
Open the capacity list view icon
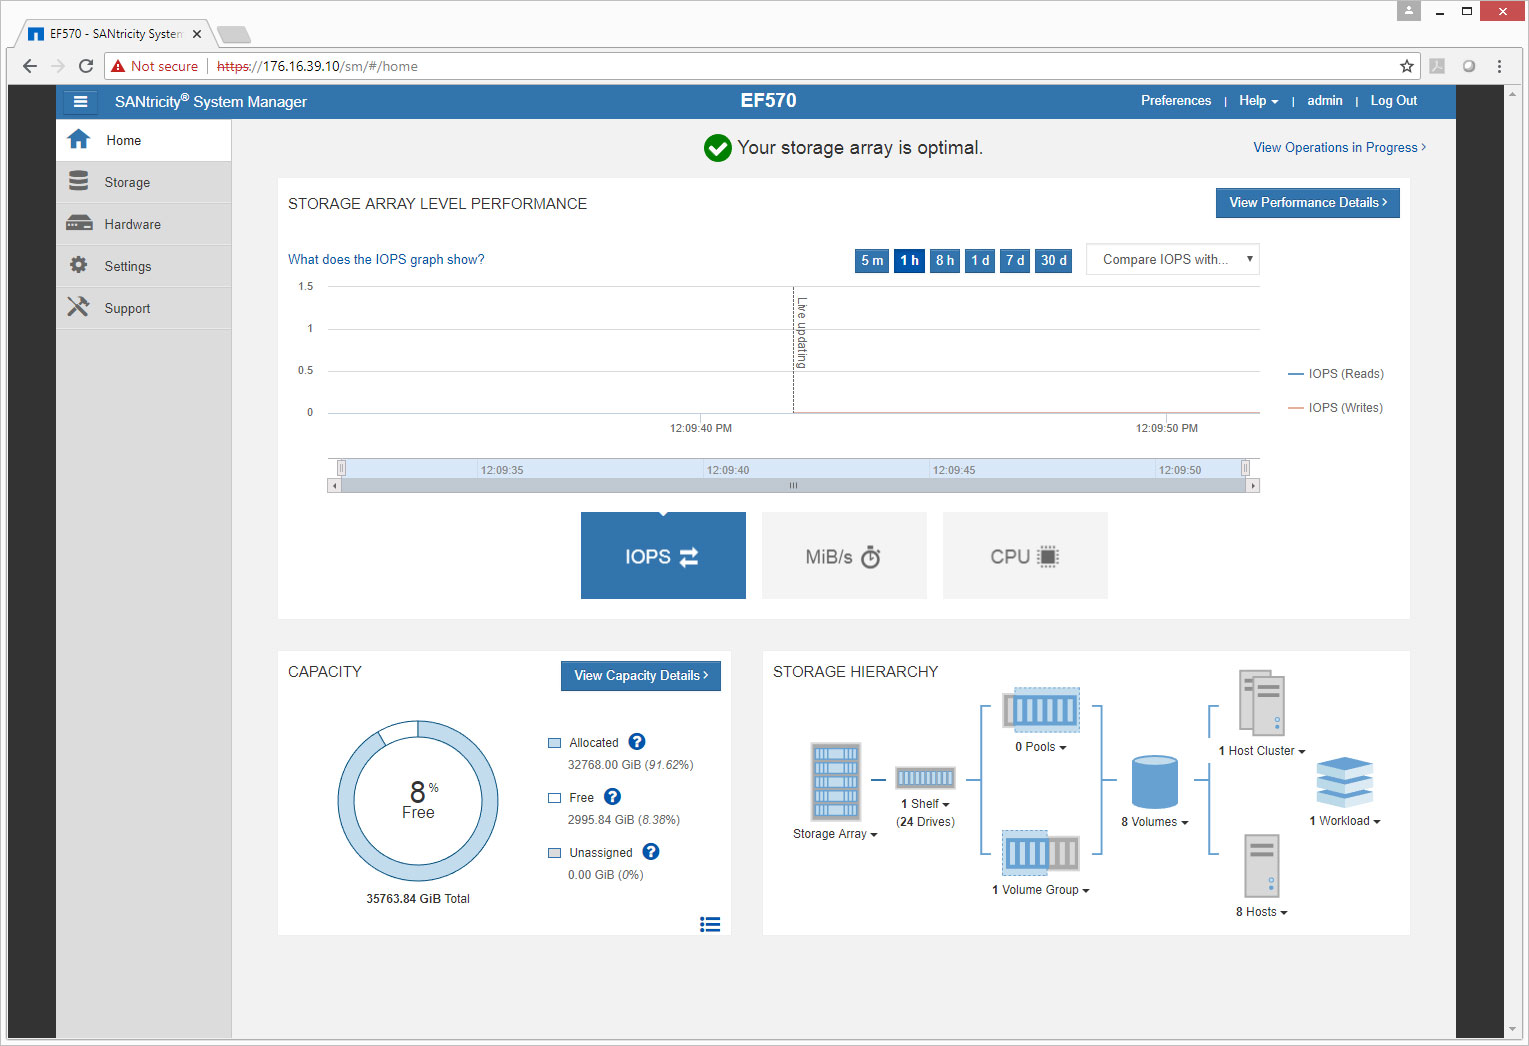click(710, 925)
